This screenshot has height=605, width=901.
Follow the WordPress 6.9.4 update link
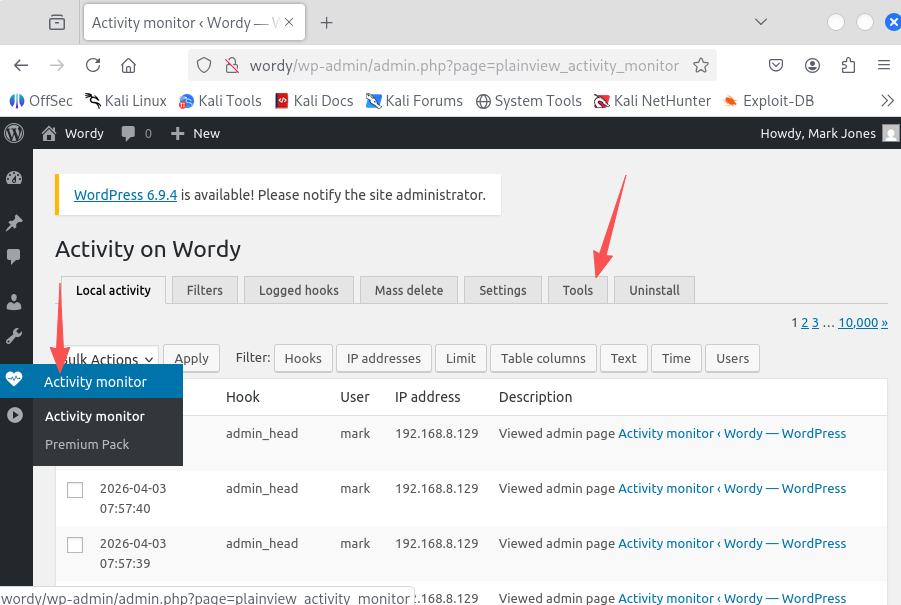(125, 195)
